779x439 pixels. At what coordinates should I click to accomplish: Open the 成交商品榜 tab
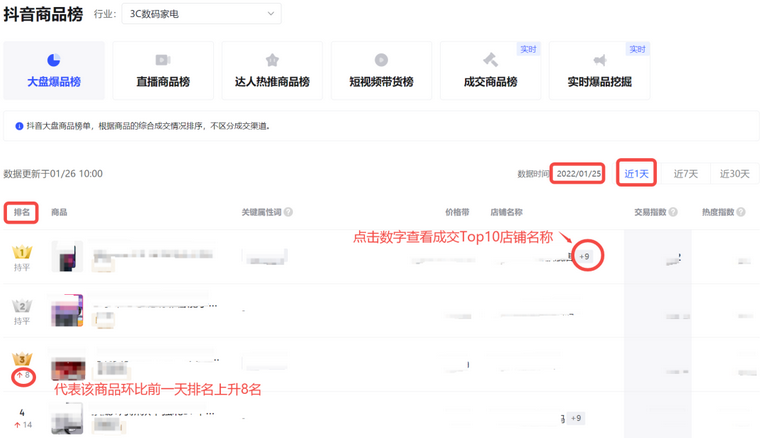point(490,71)
